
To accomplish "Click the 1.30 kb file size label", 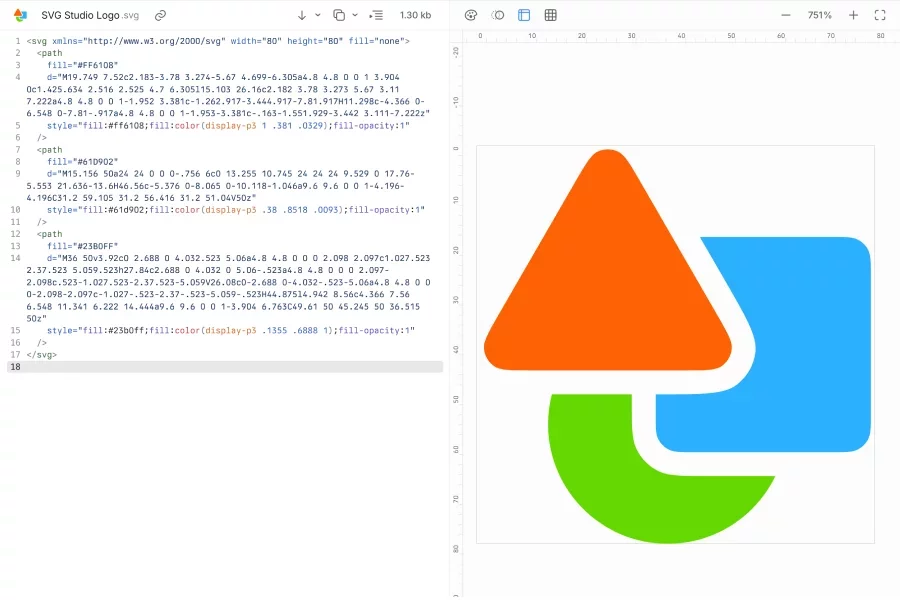I will (x=414, y=15).
